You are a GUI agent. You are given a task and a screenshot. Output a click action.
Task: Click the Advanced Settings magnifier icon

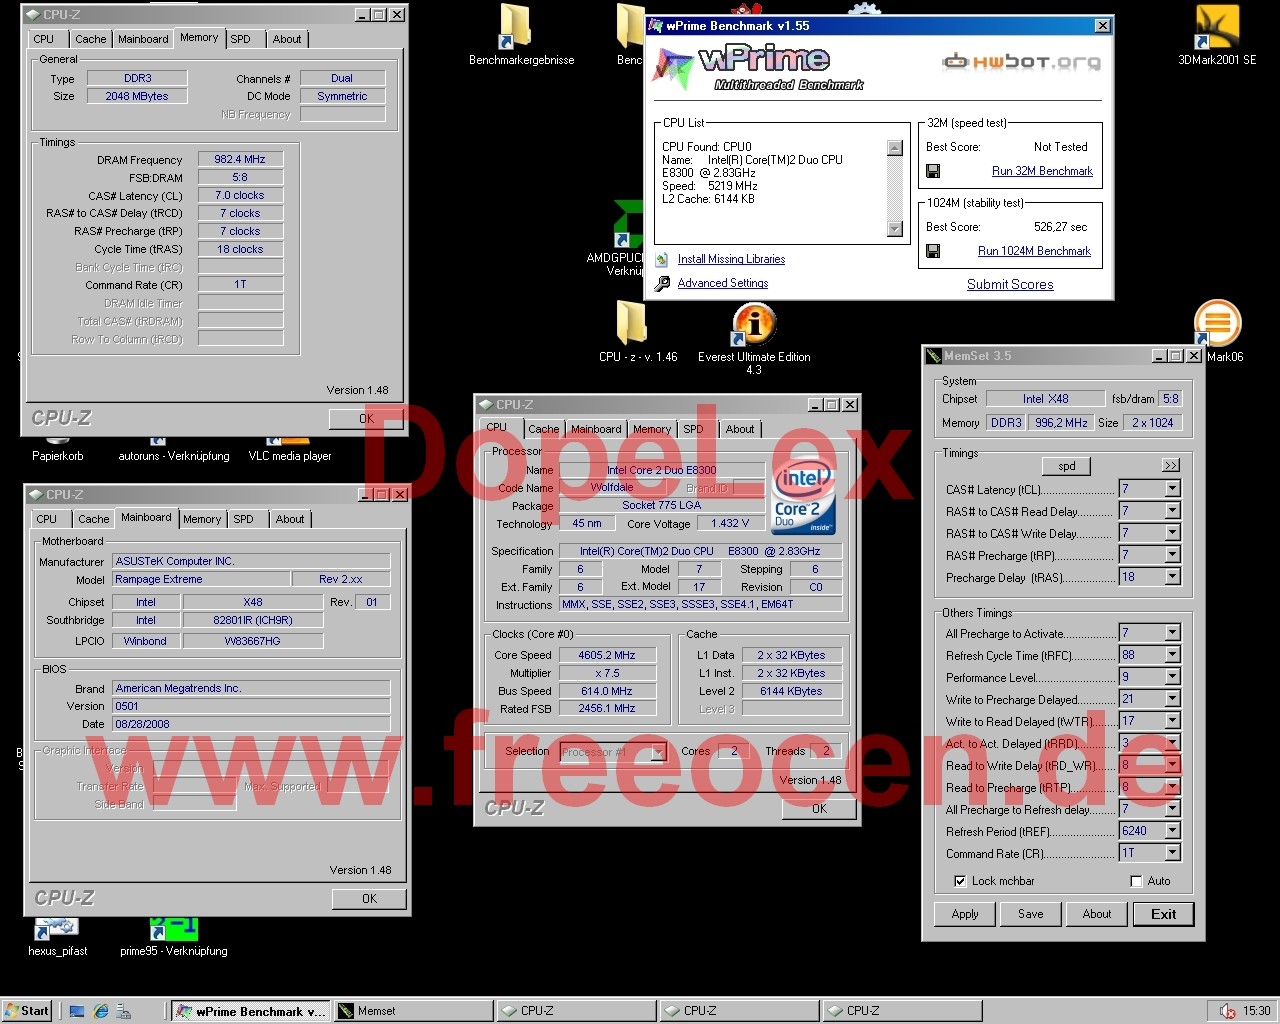pyautogui.click(x=662, y=284)
